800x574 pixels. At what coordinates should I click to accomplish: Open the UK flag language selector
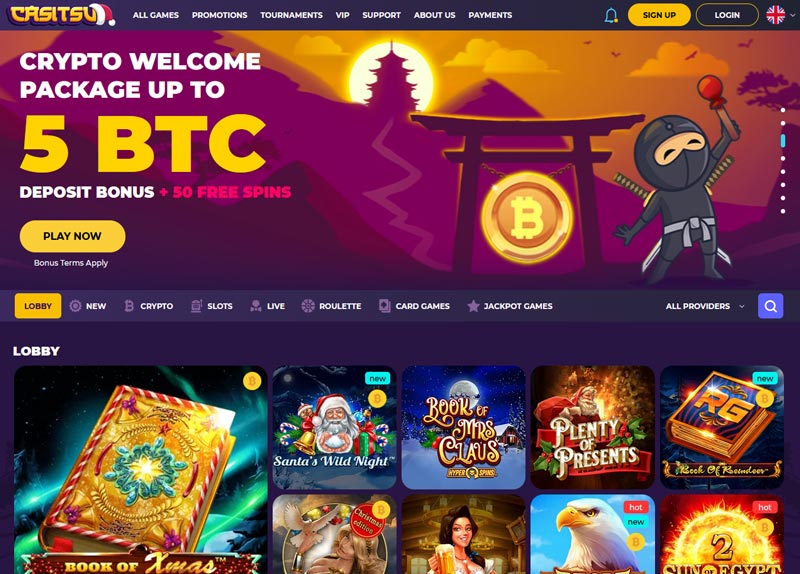coord(781,15)
